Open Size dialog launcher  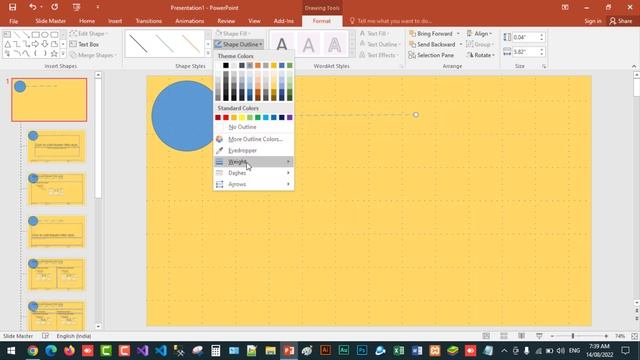click(544, 66)
